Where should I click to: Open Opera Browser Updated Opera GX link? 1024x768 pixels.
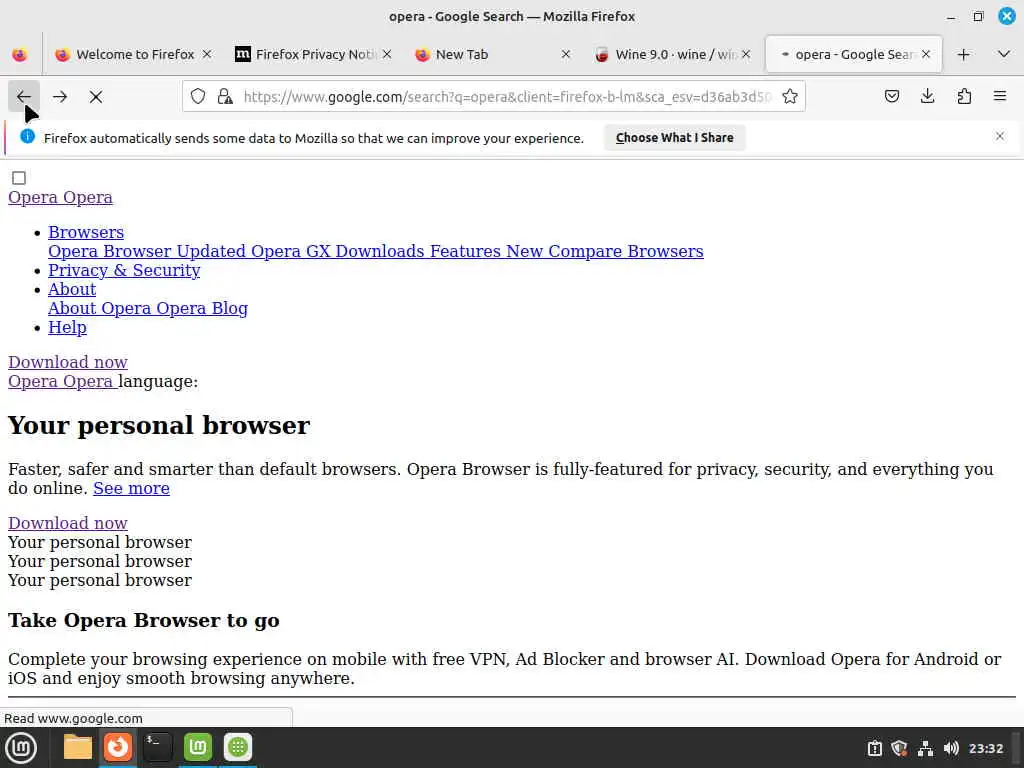click(376, 251)
